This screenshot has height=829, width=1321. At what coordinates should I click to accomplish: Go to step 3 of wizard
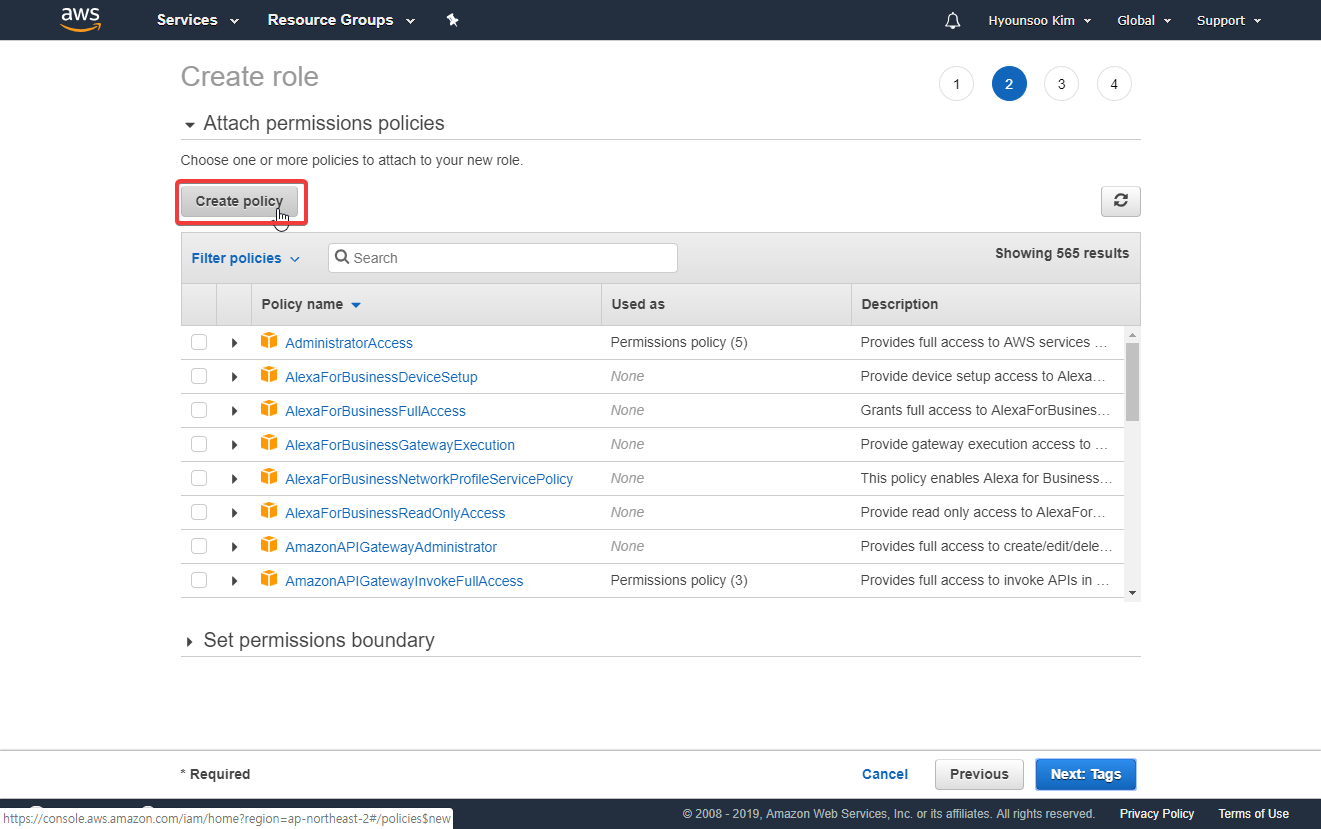point(1061,84)
